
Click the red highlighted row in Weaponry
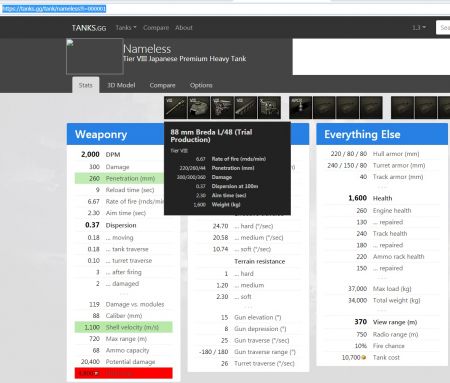(x=124, y=373)
